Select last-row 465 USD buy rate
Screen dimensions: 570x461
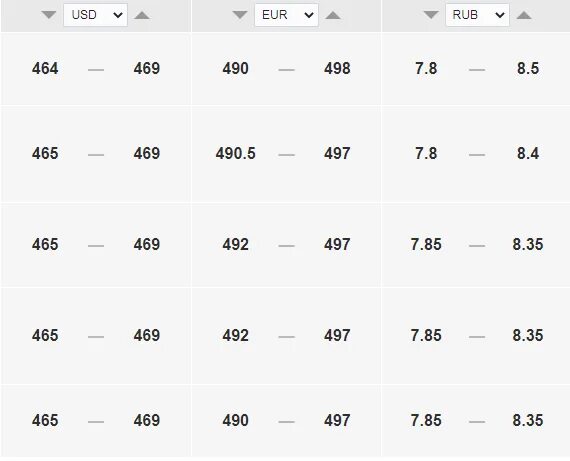pyautogui.click(x=45, y=420)
